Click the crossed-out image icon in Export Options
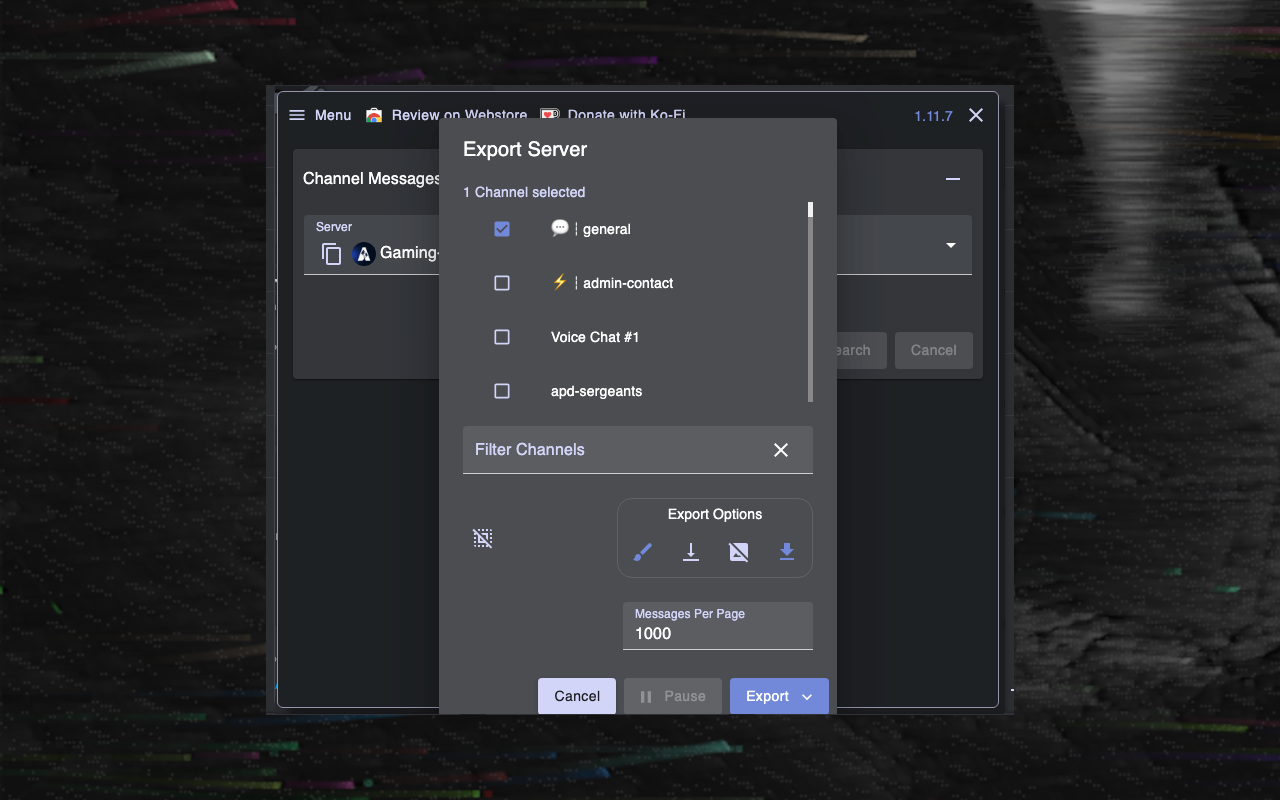Screen dimensions: 1280x800 click(x=739, y=552)
